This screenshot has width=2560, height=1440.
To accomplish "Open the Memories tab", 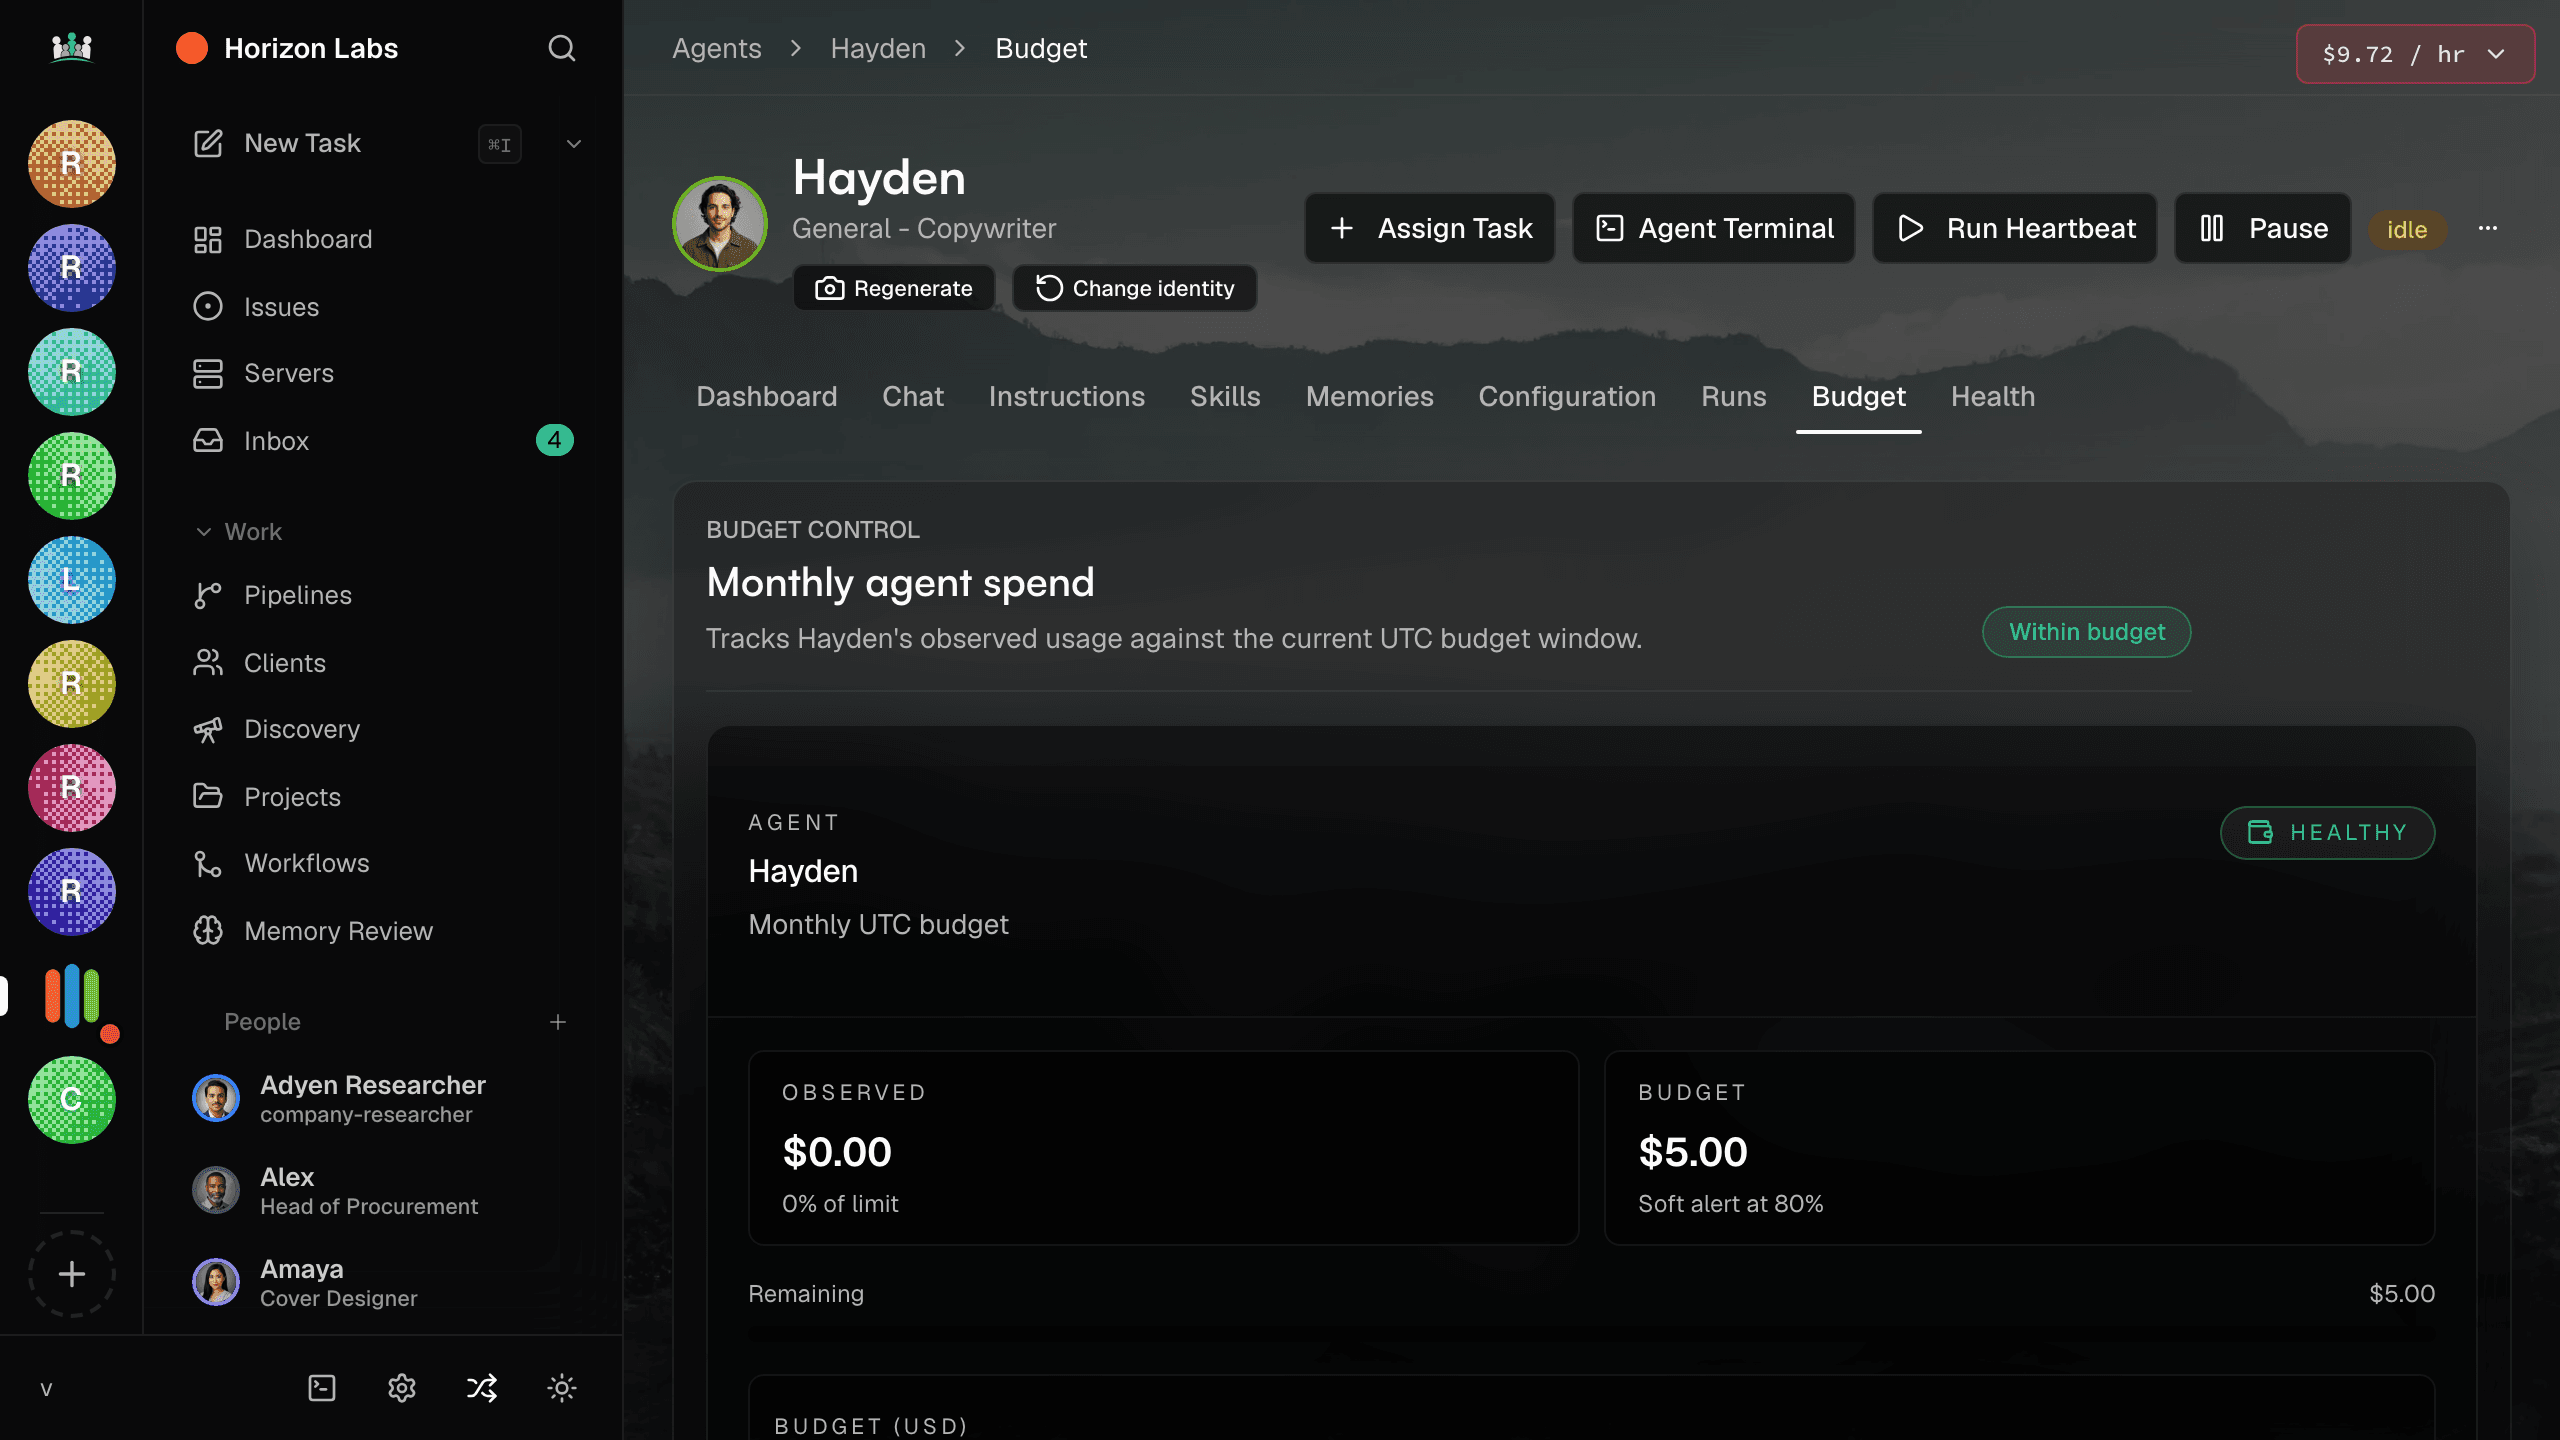I will pos(1370,397).
